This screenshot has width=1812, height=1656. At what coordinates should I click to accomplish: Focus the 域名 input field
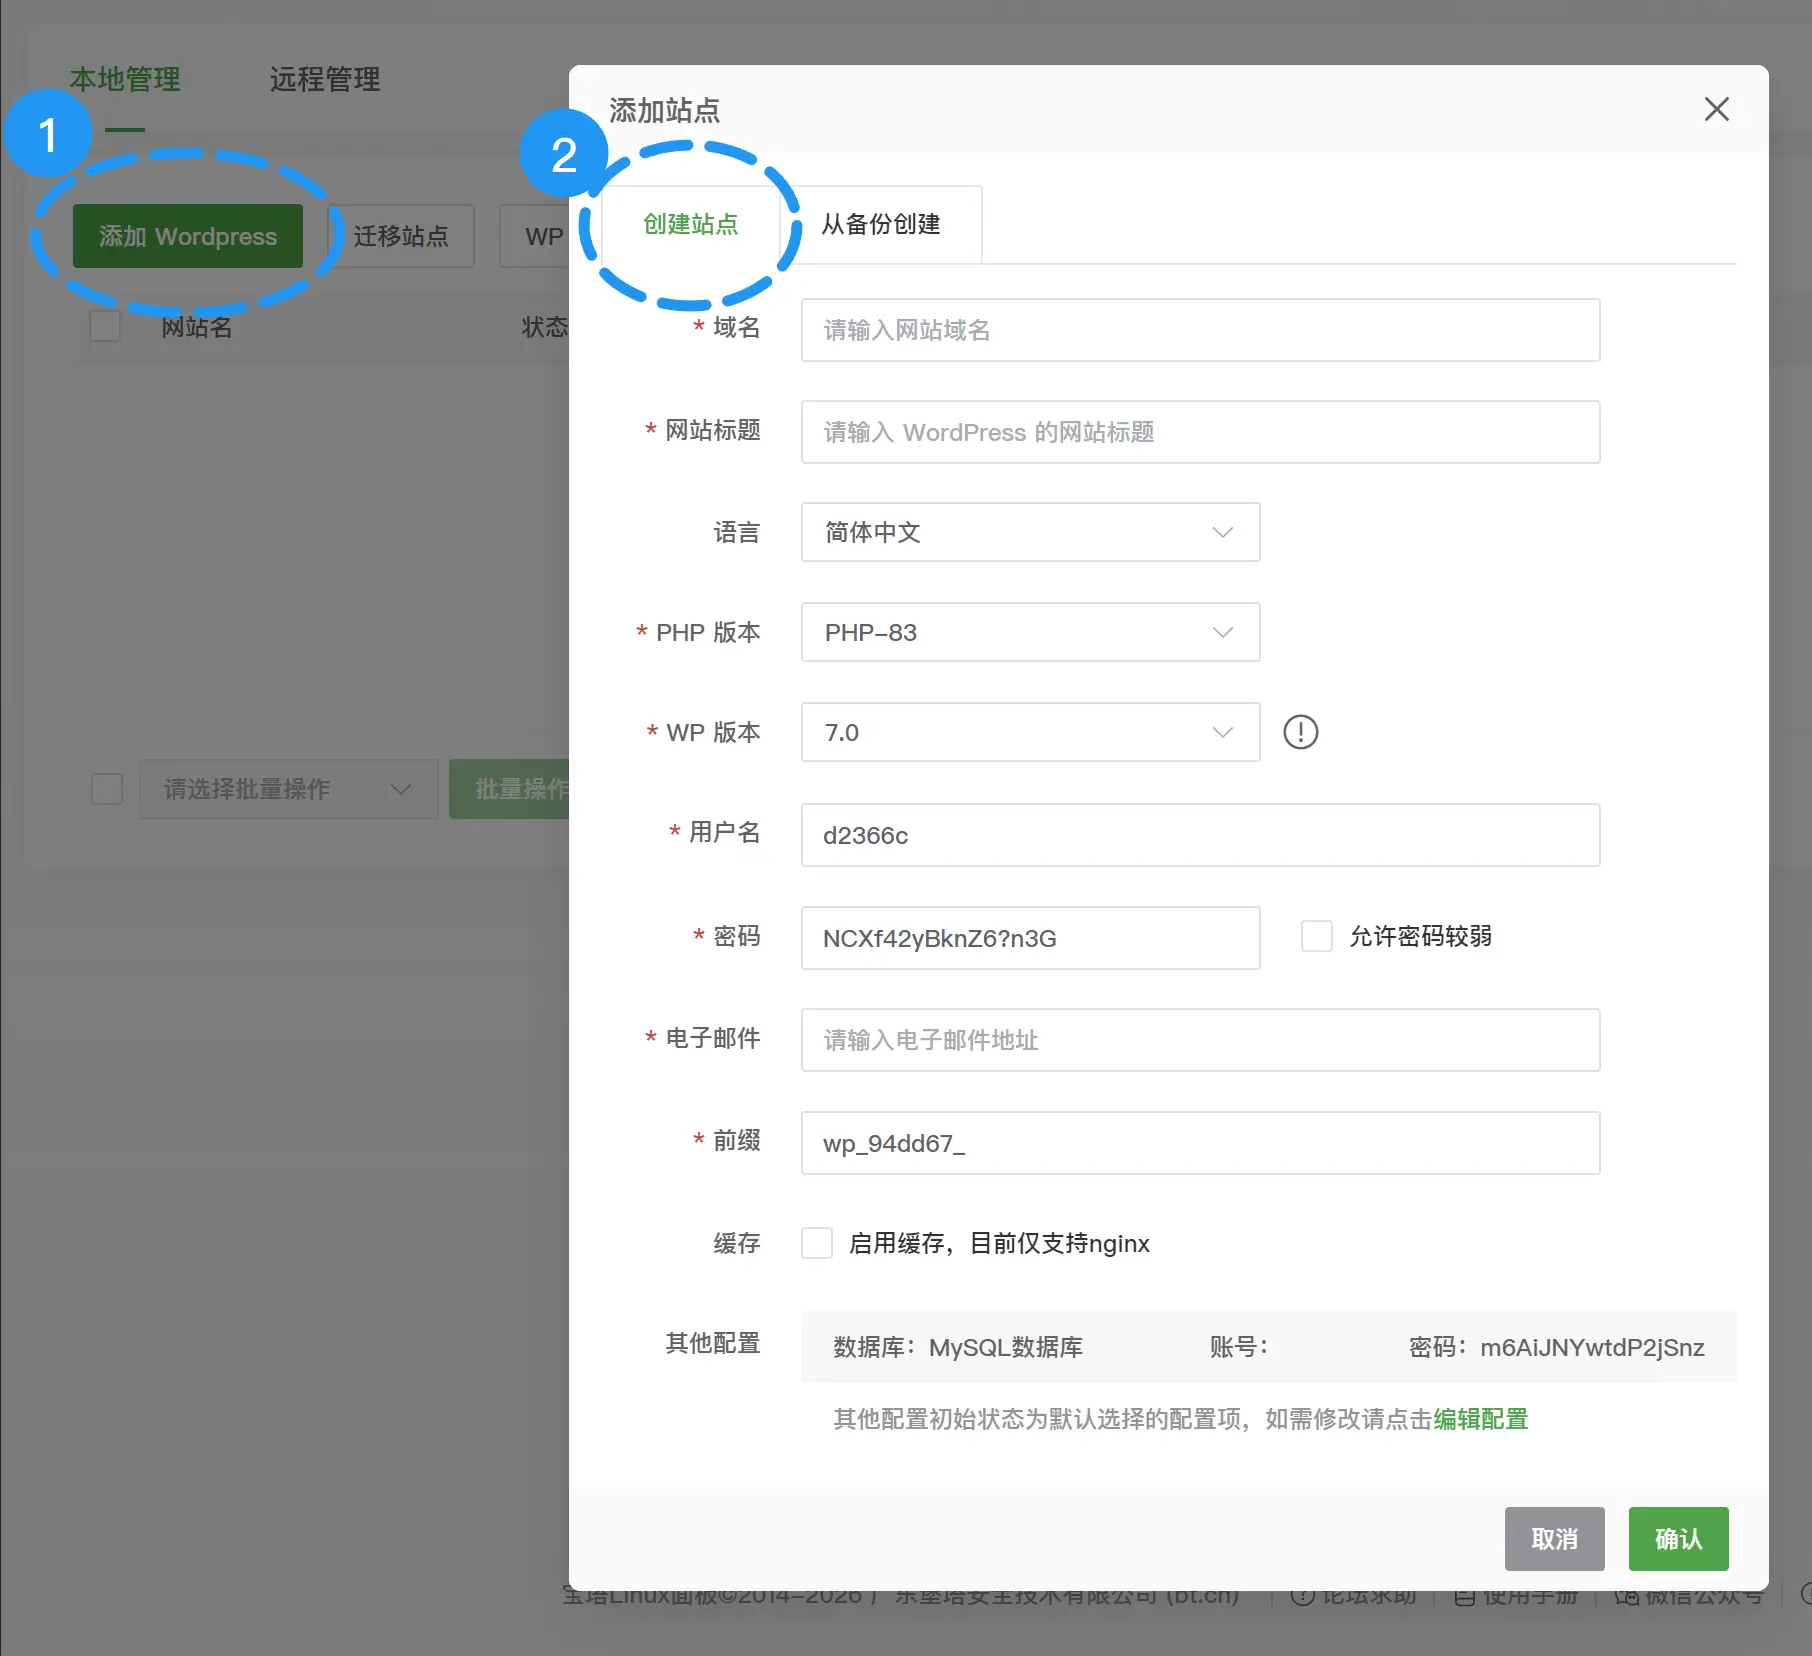pos(1200,330)
